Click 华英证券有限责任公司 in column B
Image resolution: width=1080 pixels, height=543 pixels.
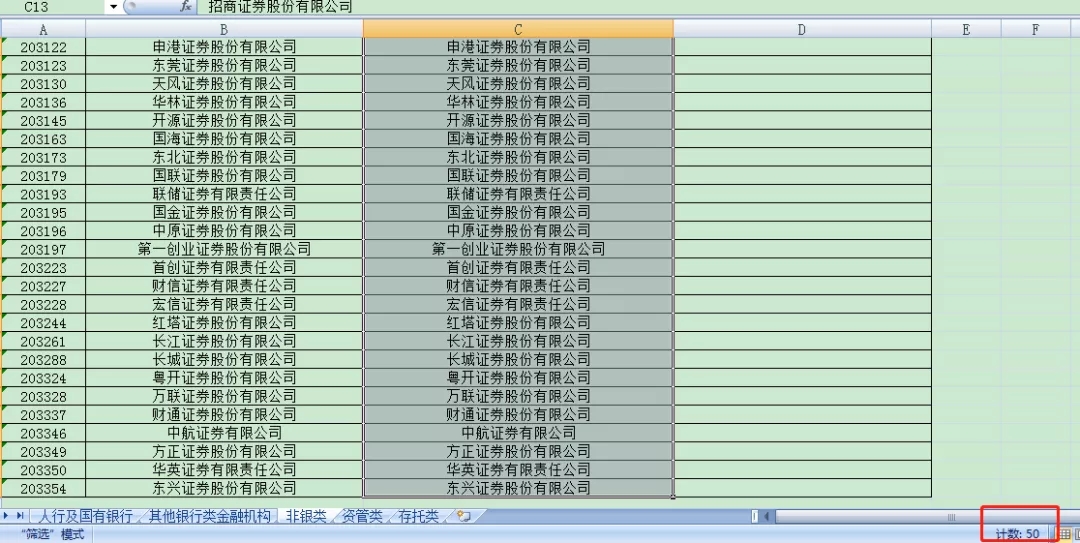click(x=224, y=470)
